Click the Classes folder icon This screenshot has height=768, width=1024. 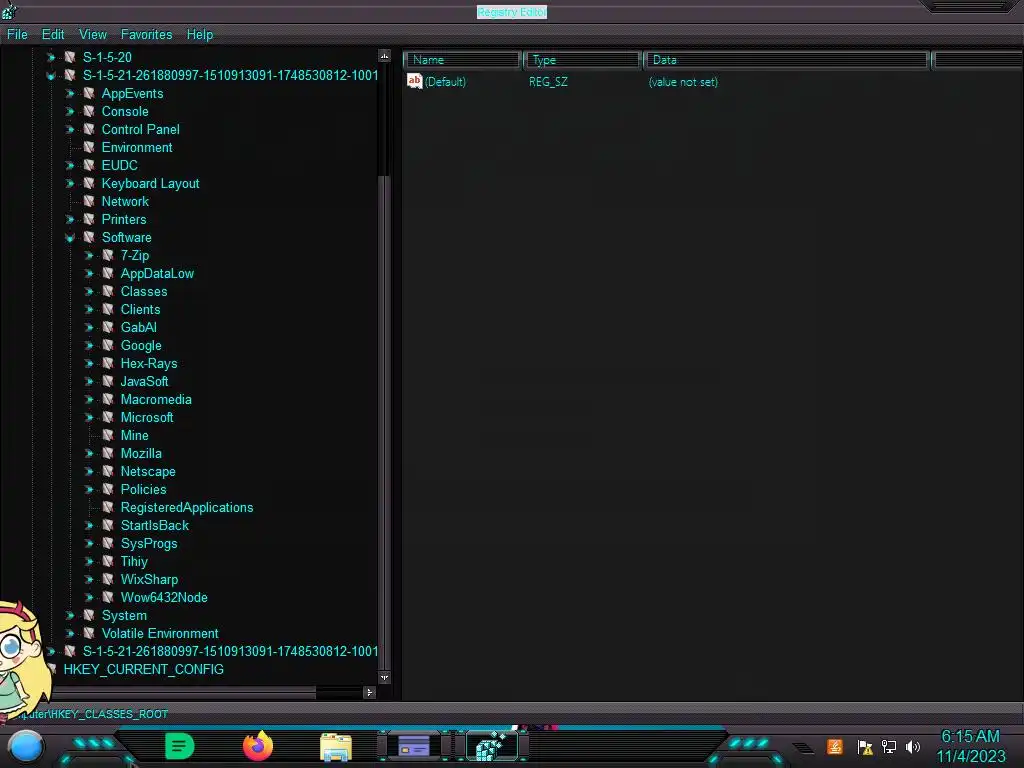108,291
